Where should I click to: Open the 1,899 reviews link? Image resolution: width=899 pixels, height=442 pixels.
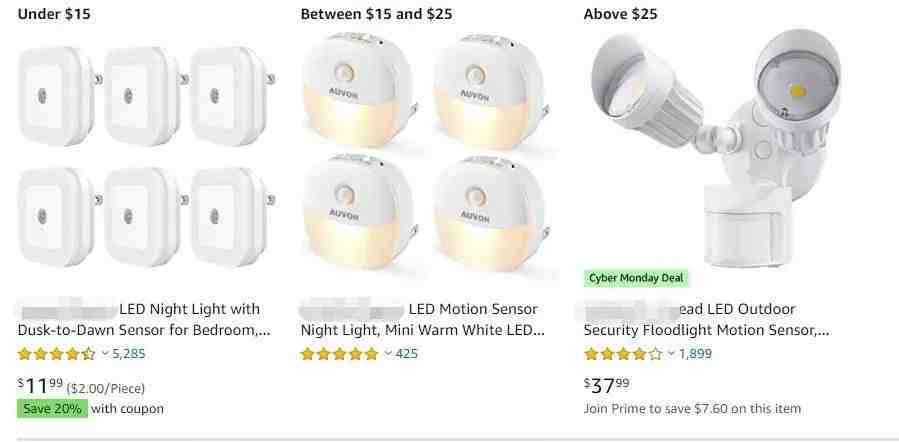tap(695, 354)
